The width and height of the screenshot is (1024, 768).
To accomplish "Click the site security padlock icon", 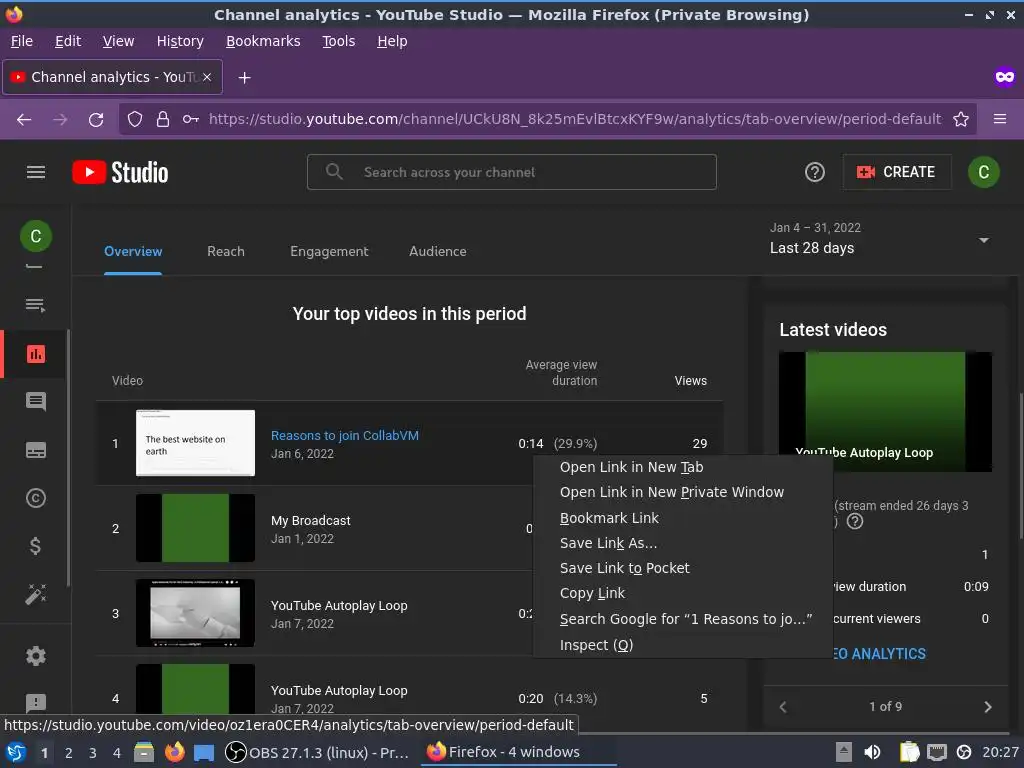I will (163, 119).
